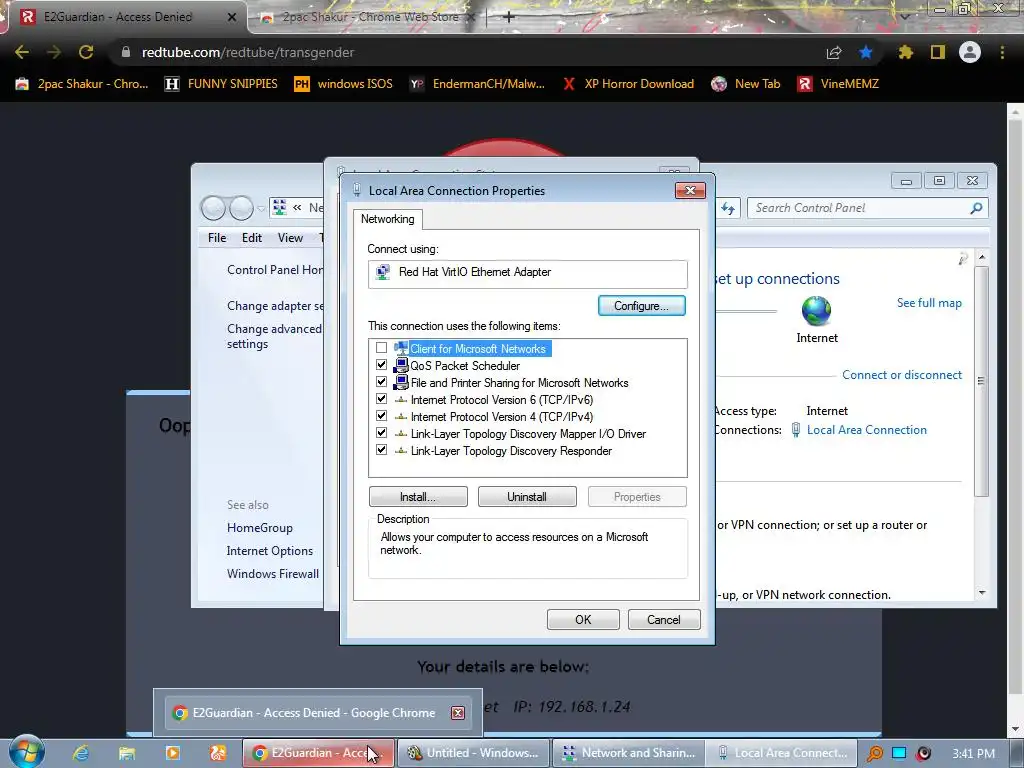Click the search magnifier icon in Control Panel
This screenshot has height=768, width=1024.
976,208
